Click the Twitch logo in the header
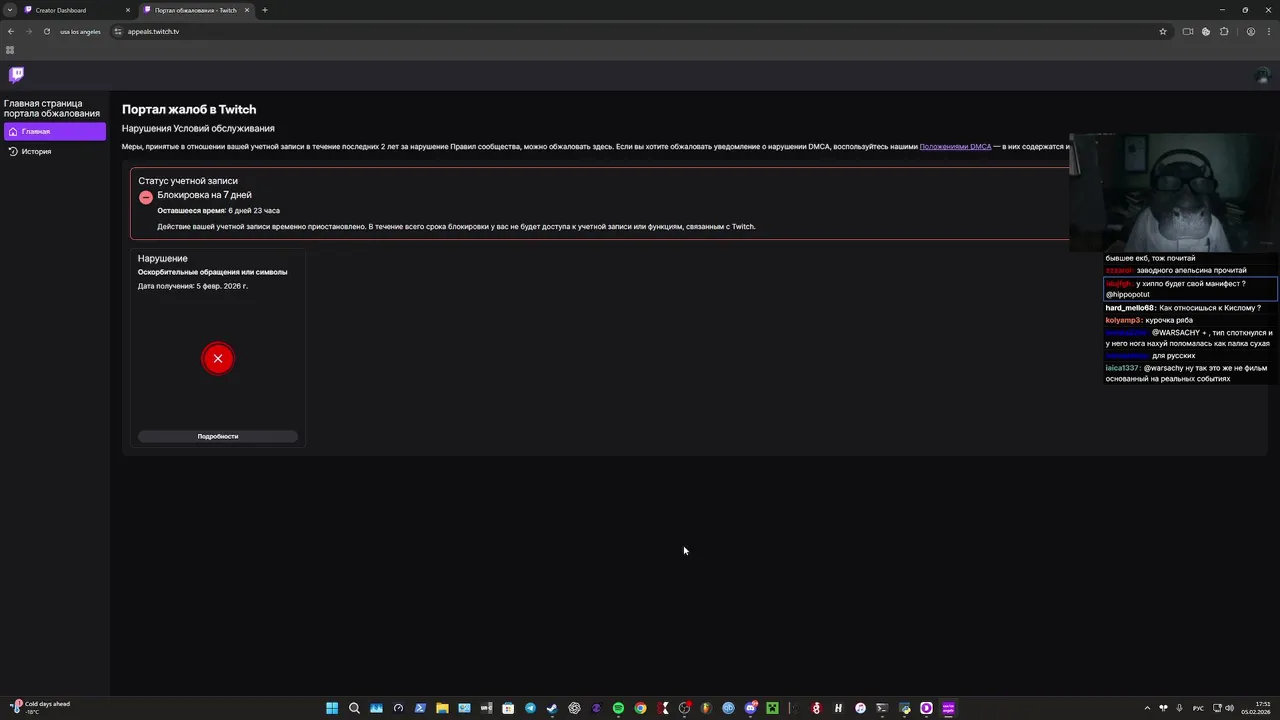 click(16, 74)
